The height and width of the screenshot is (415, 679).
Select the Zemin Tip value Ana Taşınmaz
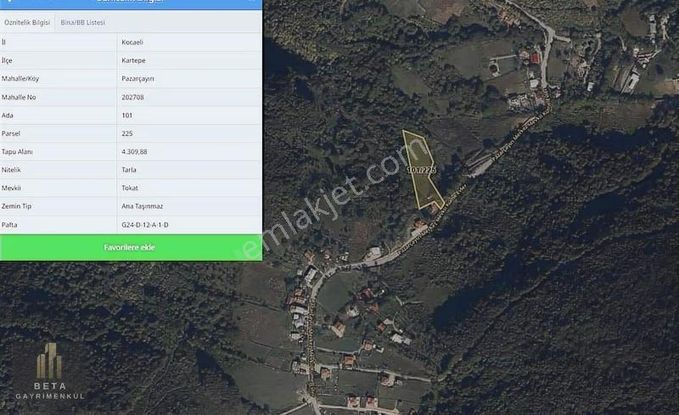pos(142,206)
